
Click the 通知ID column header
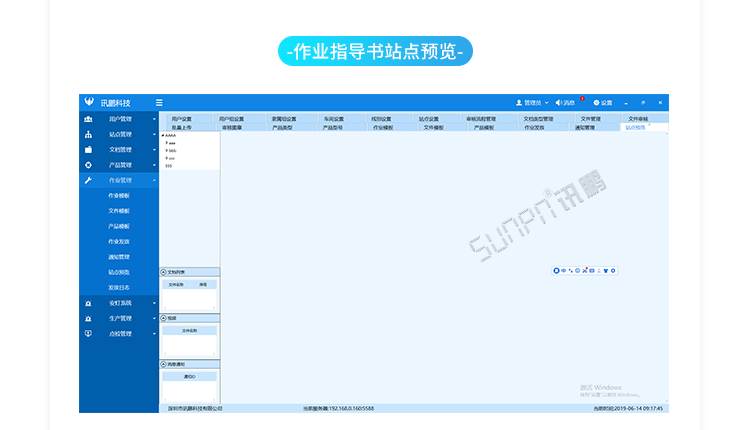pyautogui.click(x=189, y=377)
